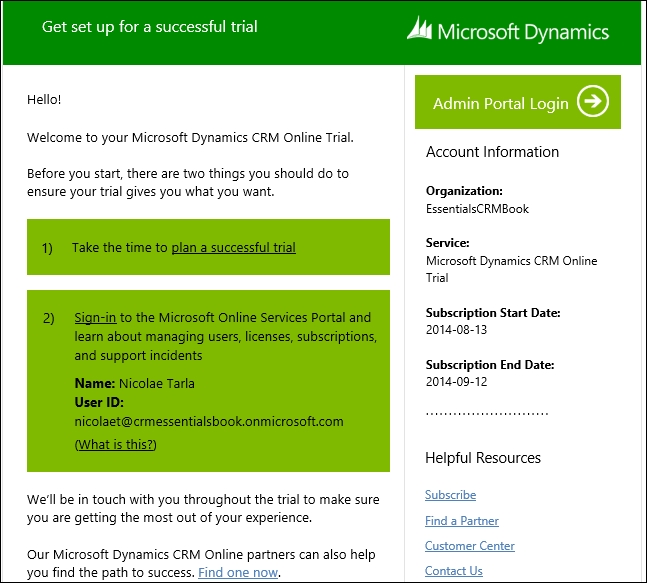This screenshot has height=583, width=647.
Task: Click the 'Get set up for a successful trial' header
Action: [x=149, y=27]
